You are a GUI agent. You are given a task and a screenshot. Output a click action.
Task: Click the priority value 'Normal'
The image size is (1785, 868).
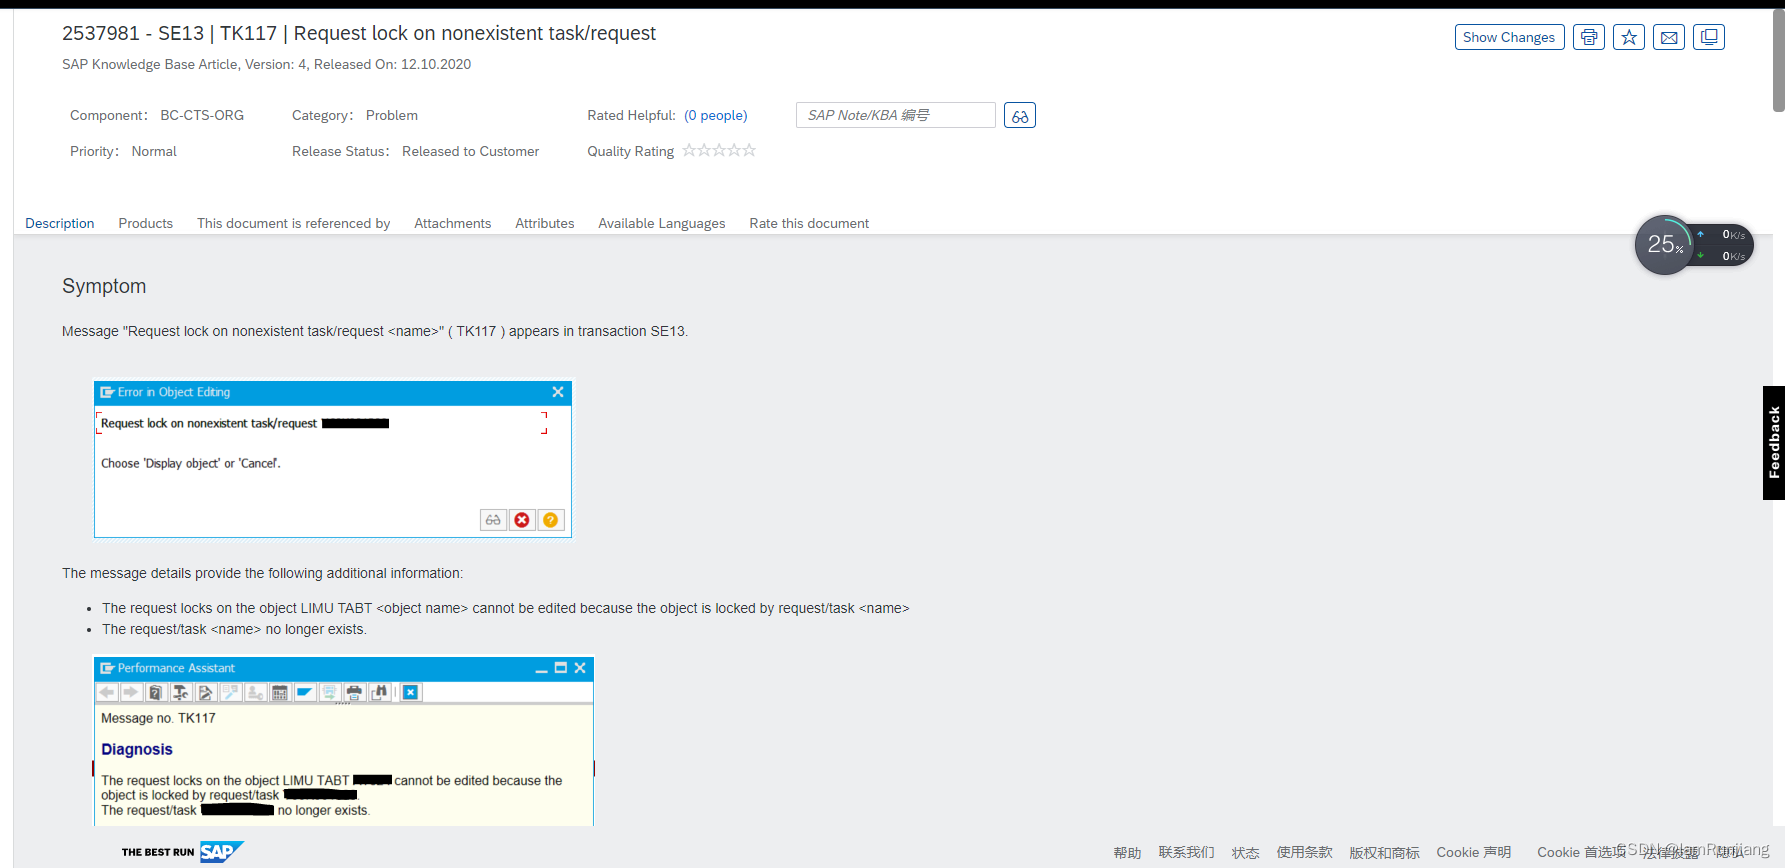click(x=154, y=151)
